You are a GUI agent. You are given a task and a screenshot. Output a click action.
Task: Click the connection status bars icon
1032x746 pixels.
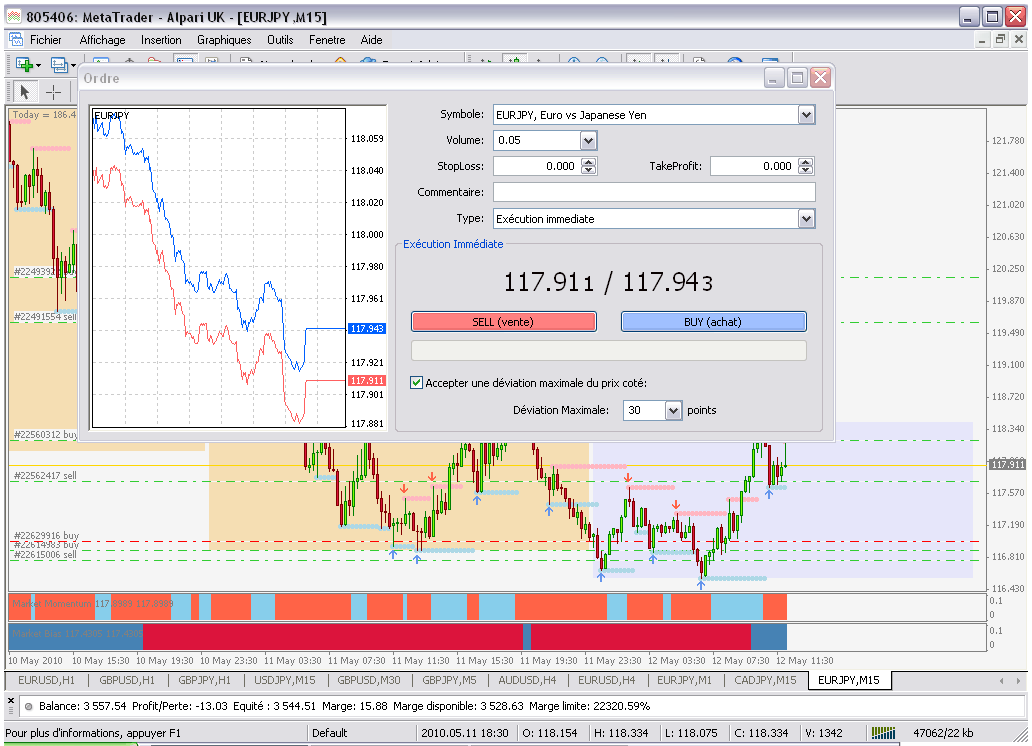point(882,734)
